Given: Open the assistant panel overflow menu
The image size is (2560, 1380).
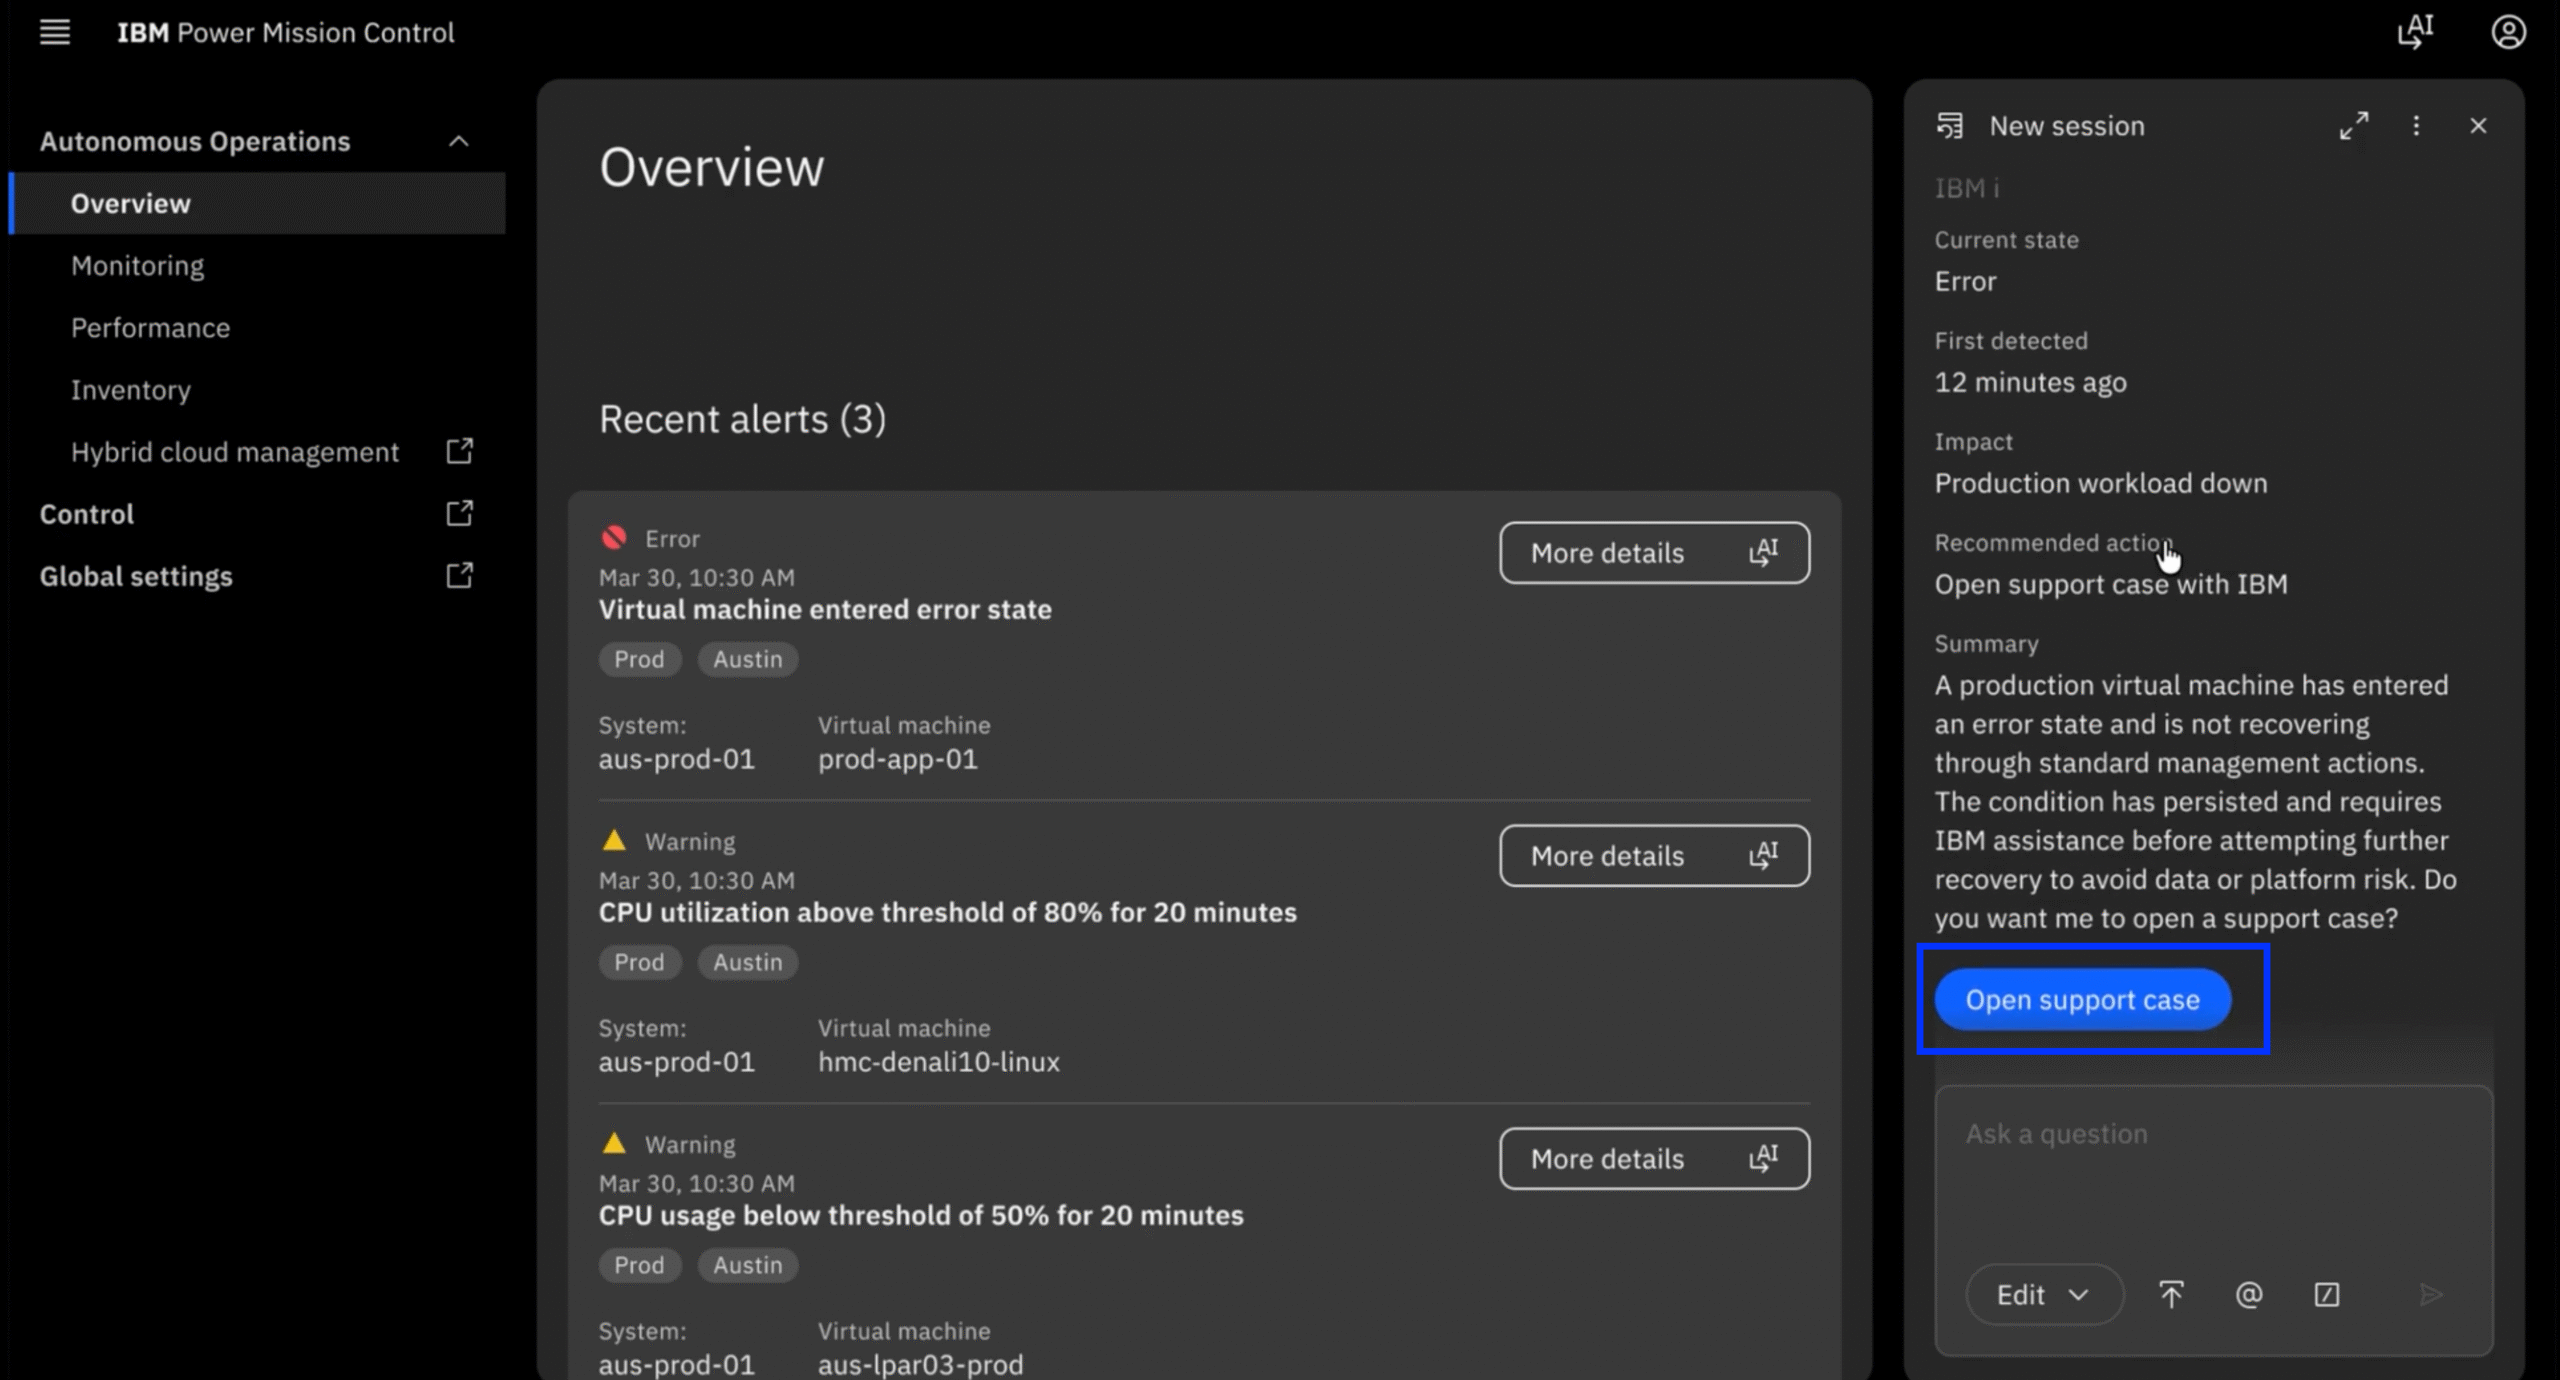Looking at the screenshot, I should (x=2416, y=126).
